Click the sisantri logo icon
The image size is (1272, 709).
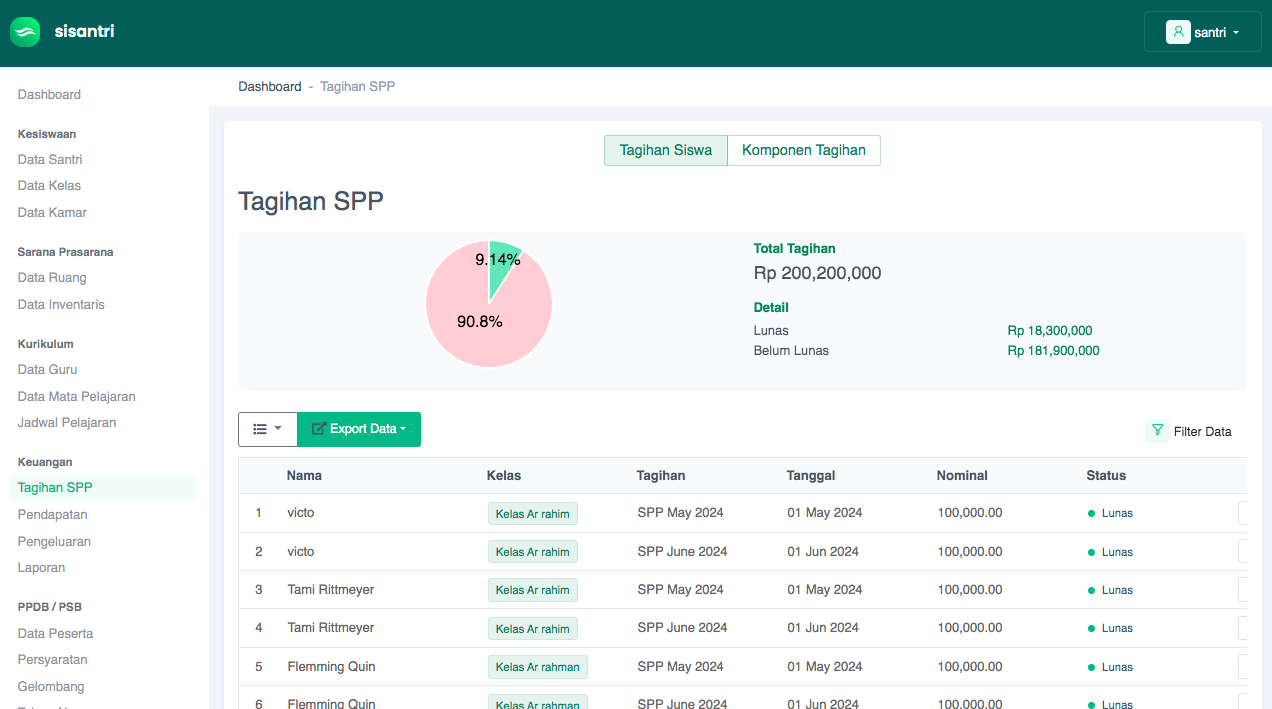tap(25, 32)
